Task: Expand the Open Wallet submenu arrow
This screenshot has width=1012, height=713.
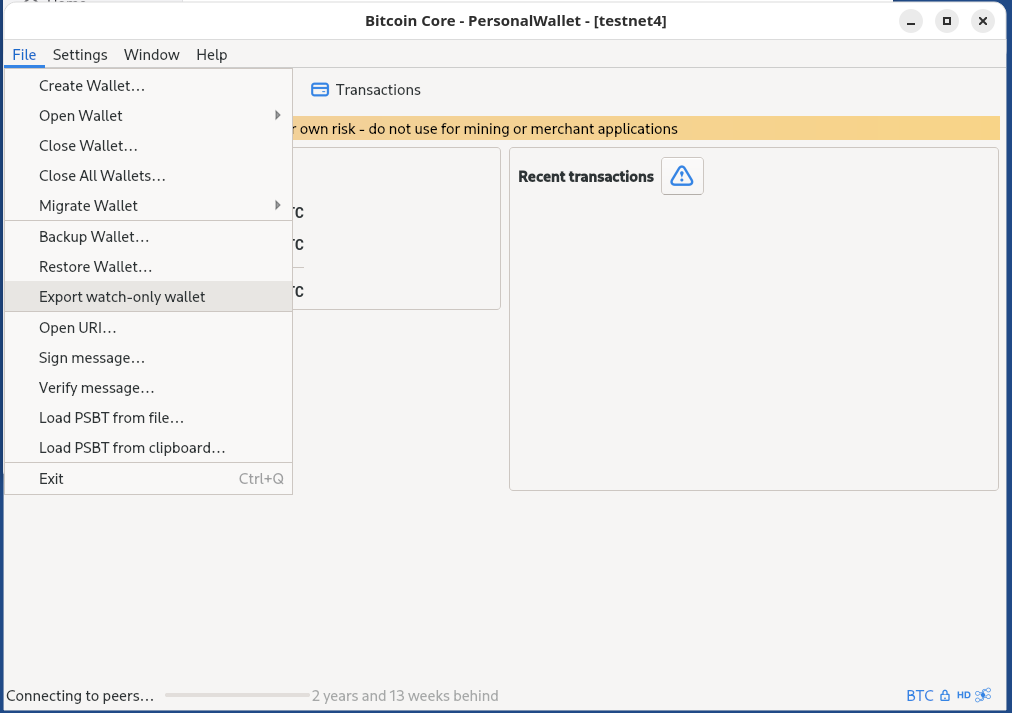Action: (x=278, y=115)
